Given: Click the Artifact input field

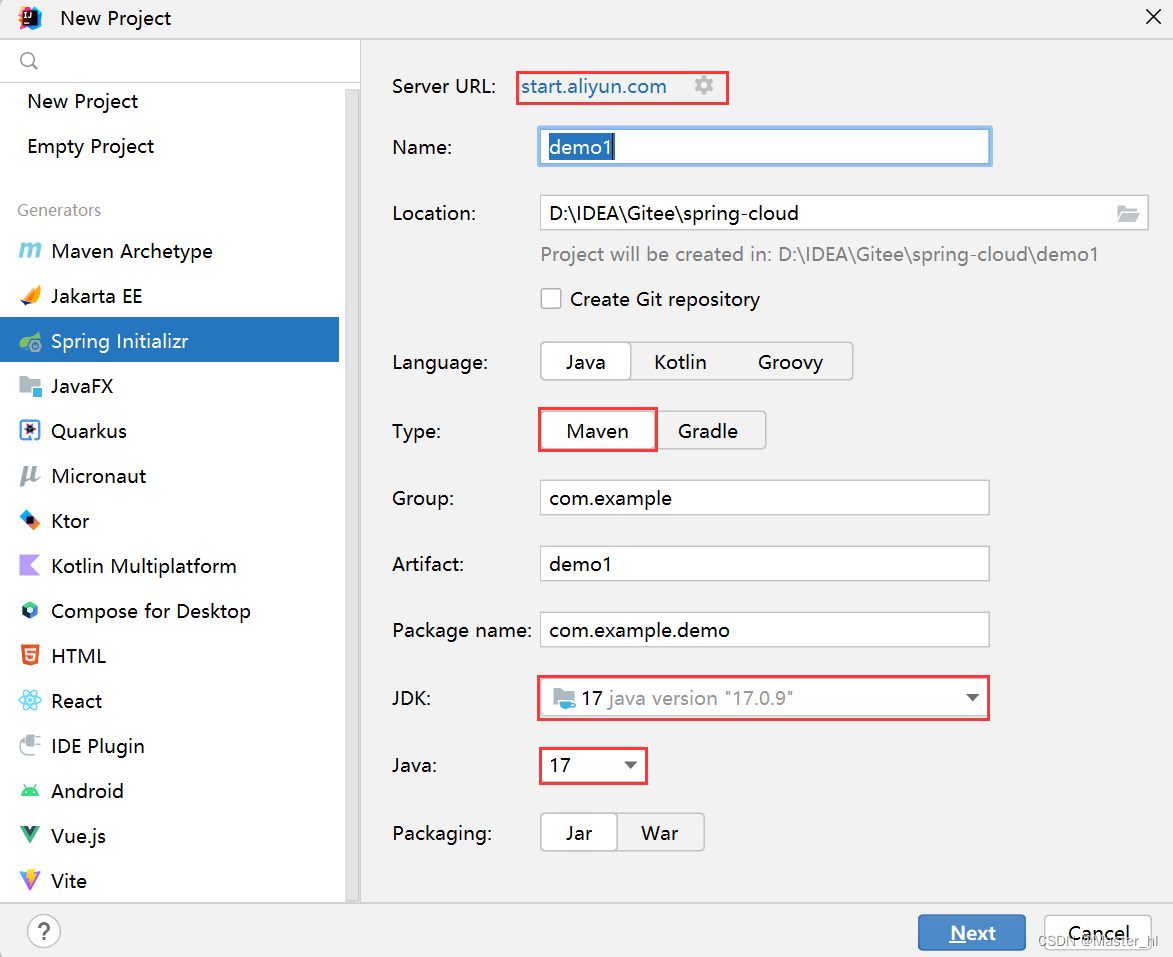Looking at the screenshot, I should click(x=765, y=563).
